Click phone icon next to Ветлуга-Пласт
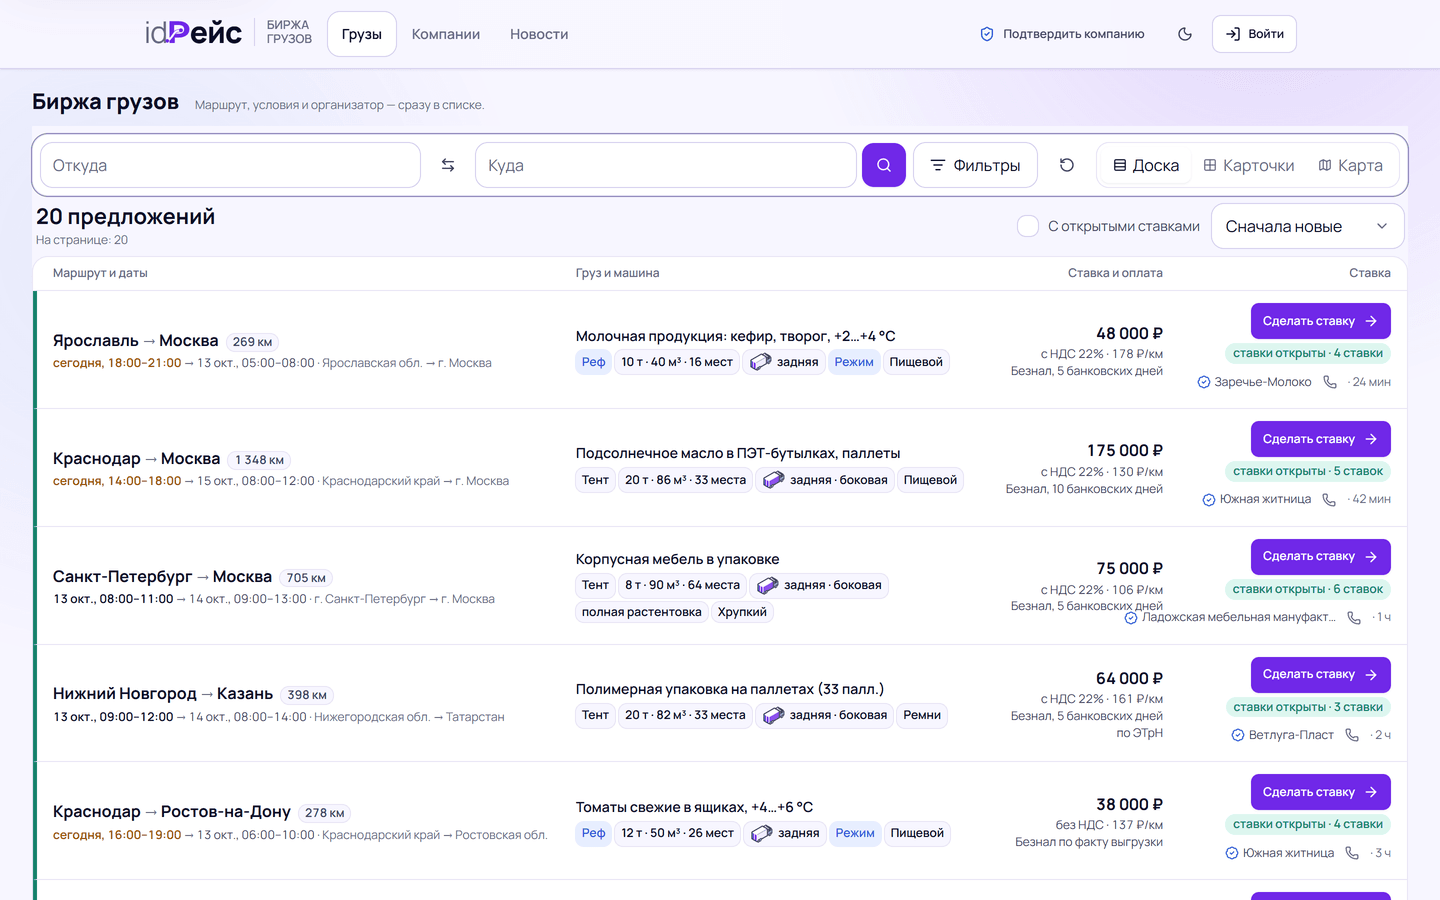This screenshot has height=900, width=1440. (1352, 735)
